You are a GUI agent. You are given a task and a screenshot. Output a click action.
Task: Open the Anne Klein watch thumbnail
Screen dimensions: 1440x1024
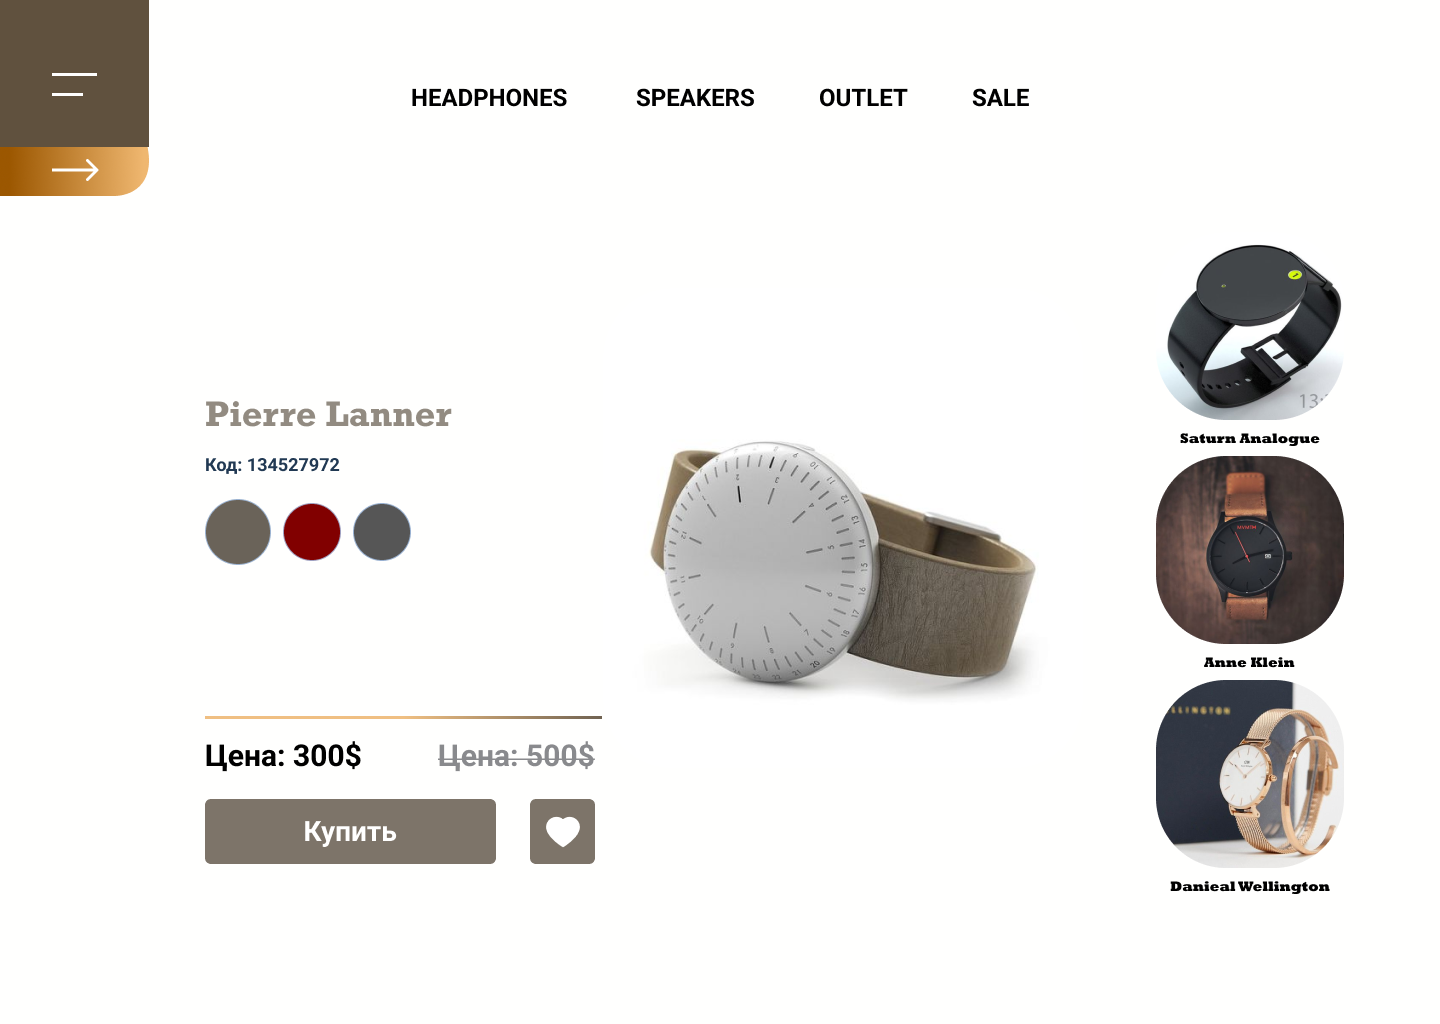(x=1250, y=550)
